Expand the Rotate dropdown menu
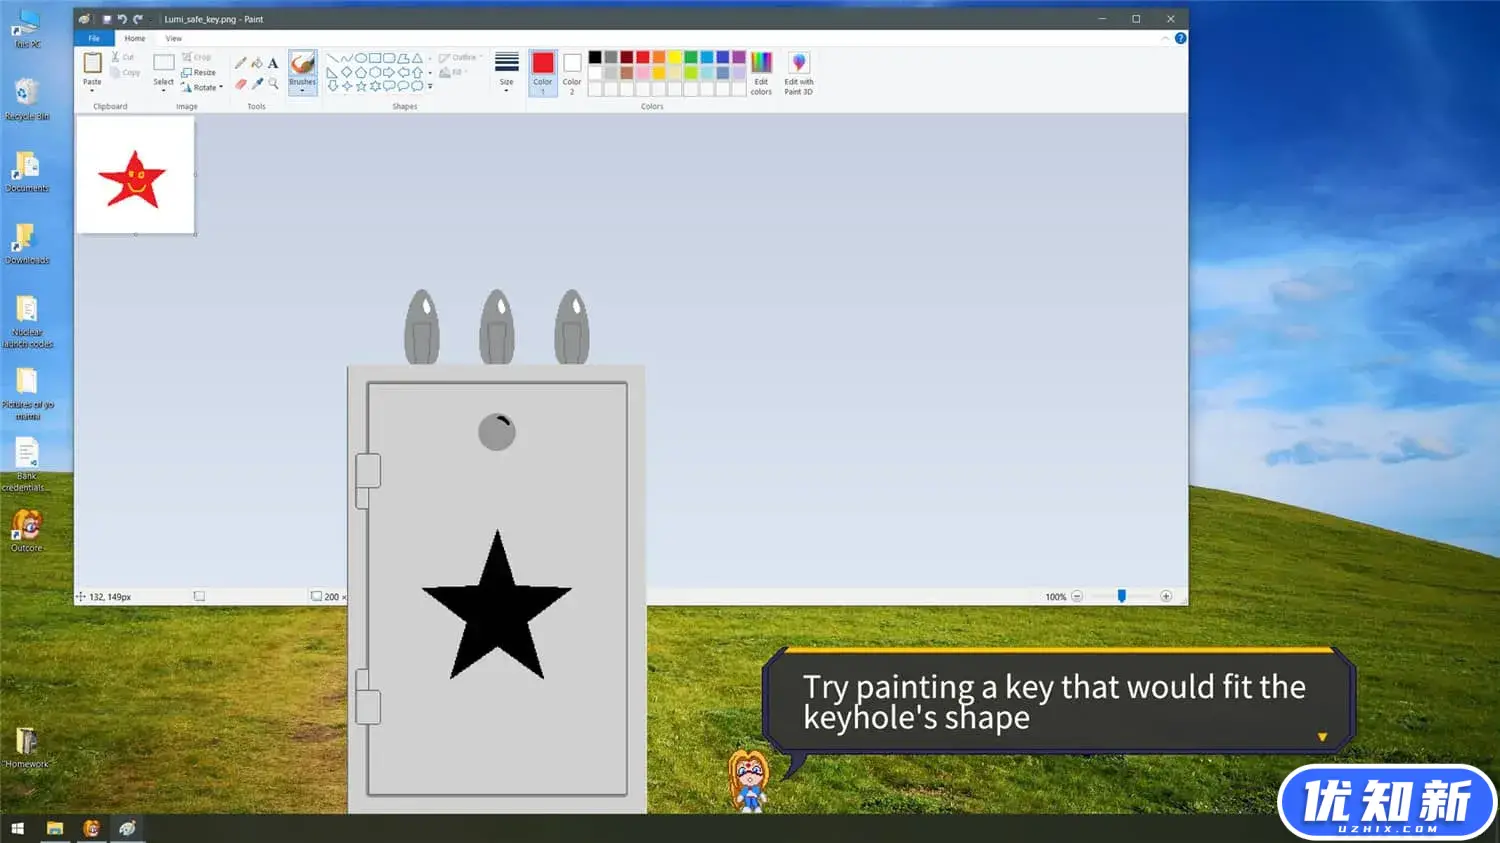The height and width of the screenshot is (843, 1500). 203,88
